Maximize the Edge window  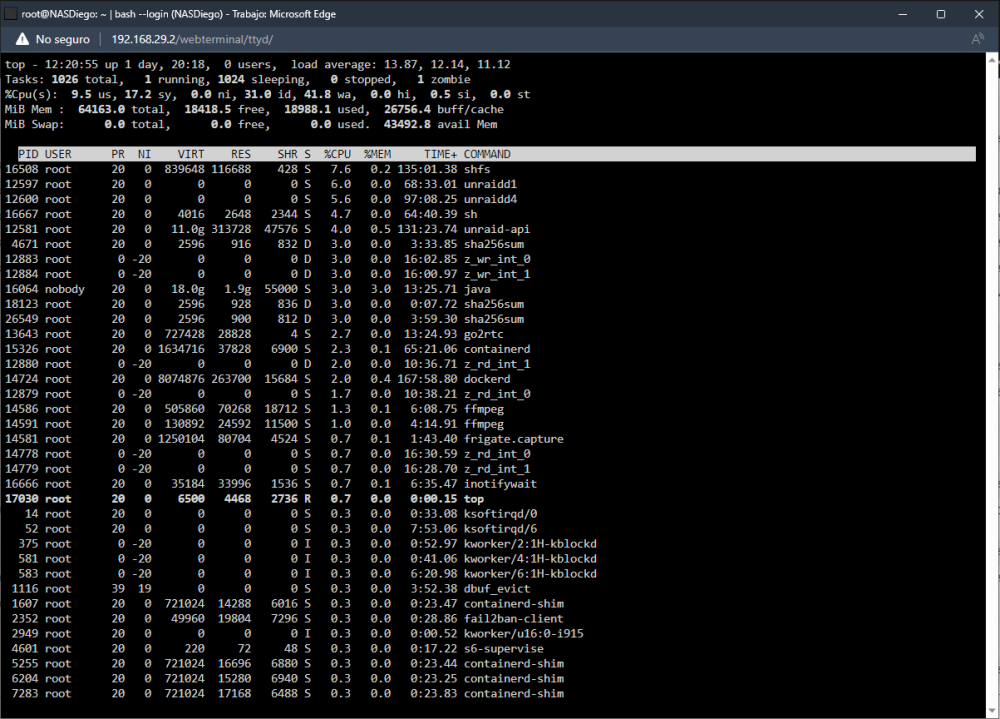click(x=941, y=13)
